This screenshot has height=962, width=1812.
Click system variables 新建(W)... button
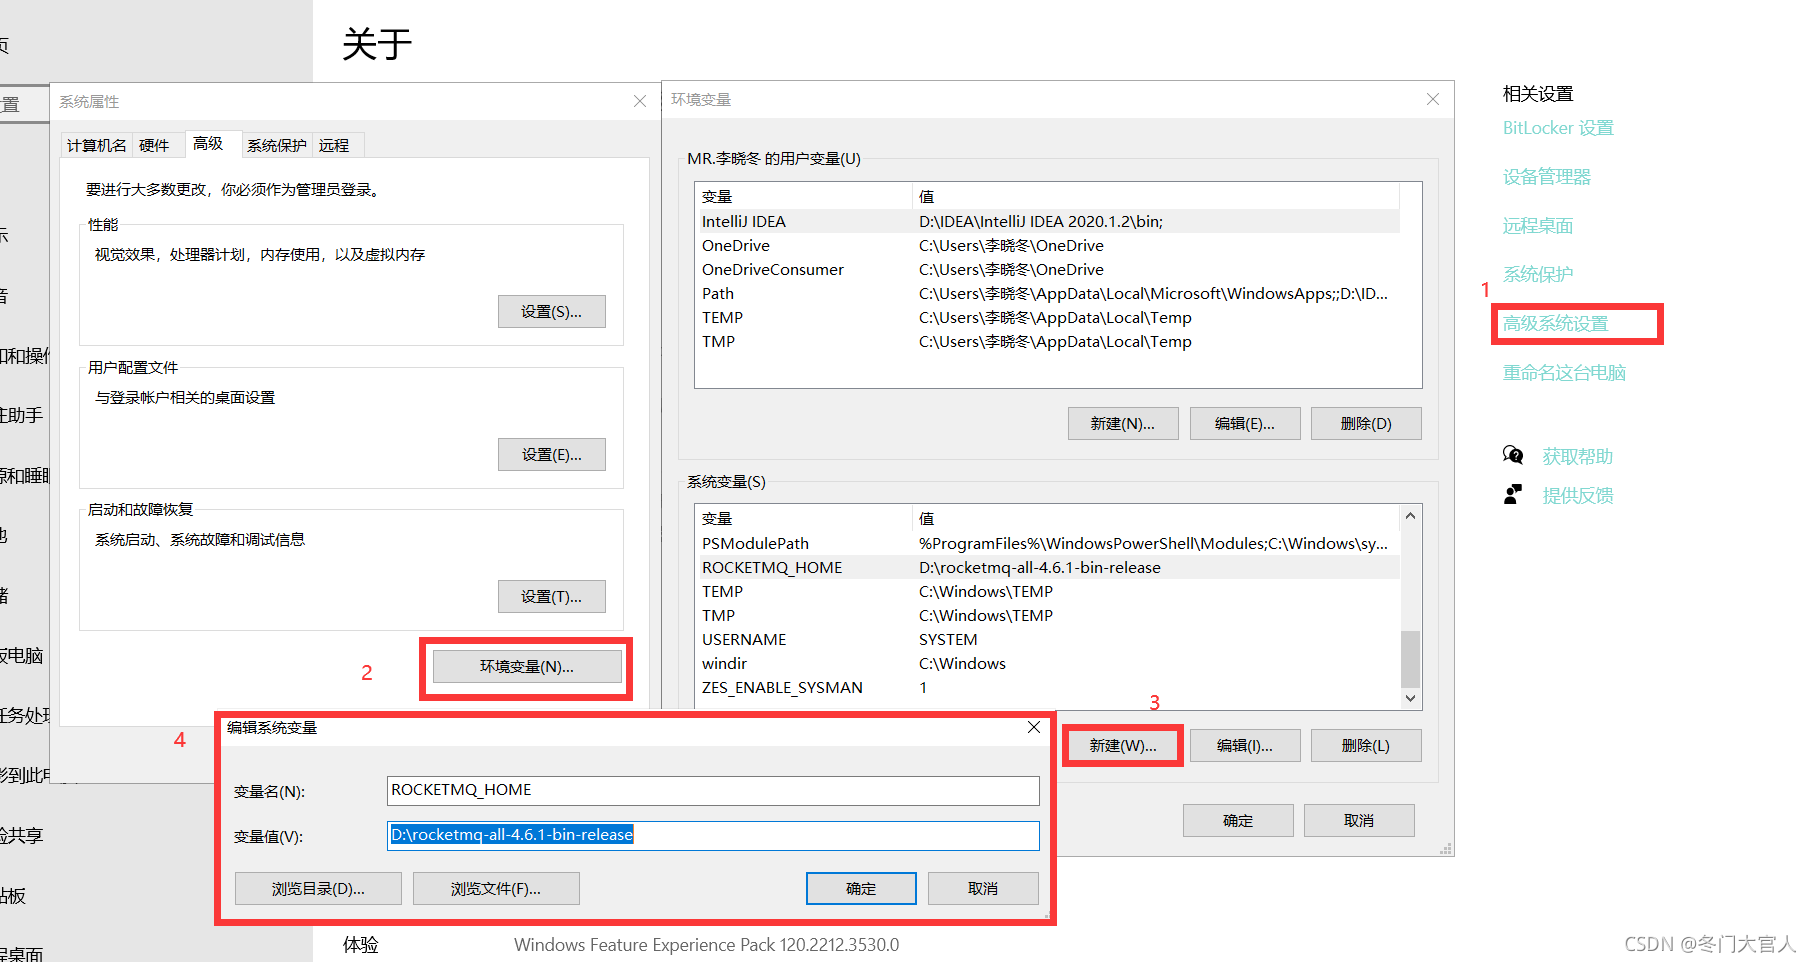pos(1123,746)
